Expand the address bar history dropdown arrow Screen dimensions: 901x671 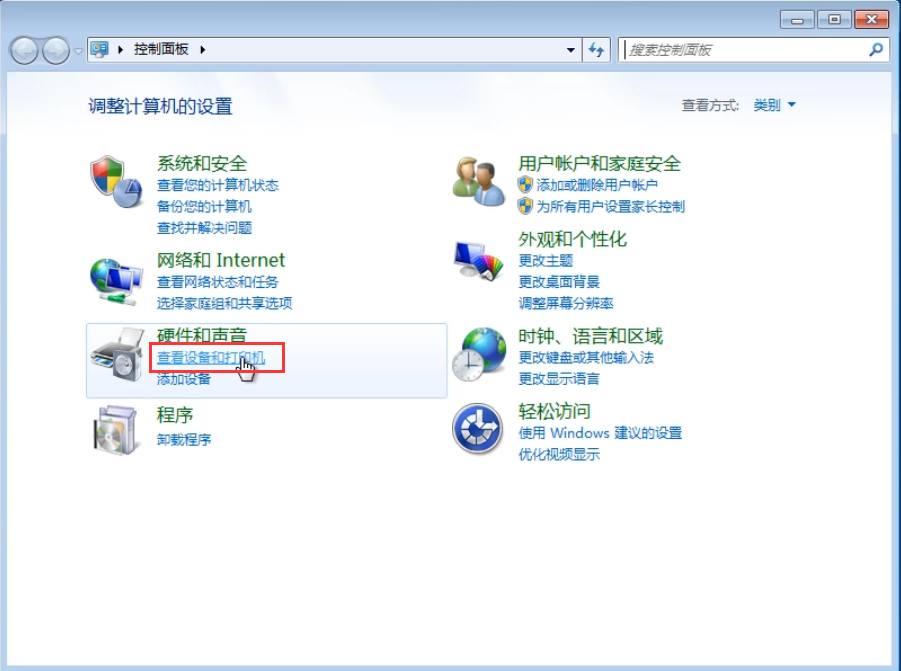tap(571, 49)
